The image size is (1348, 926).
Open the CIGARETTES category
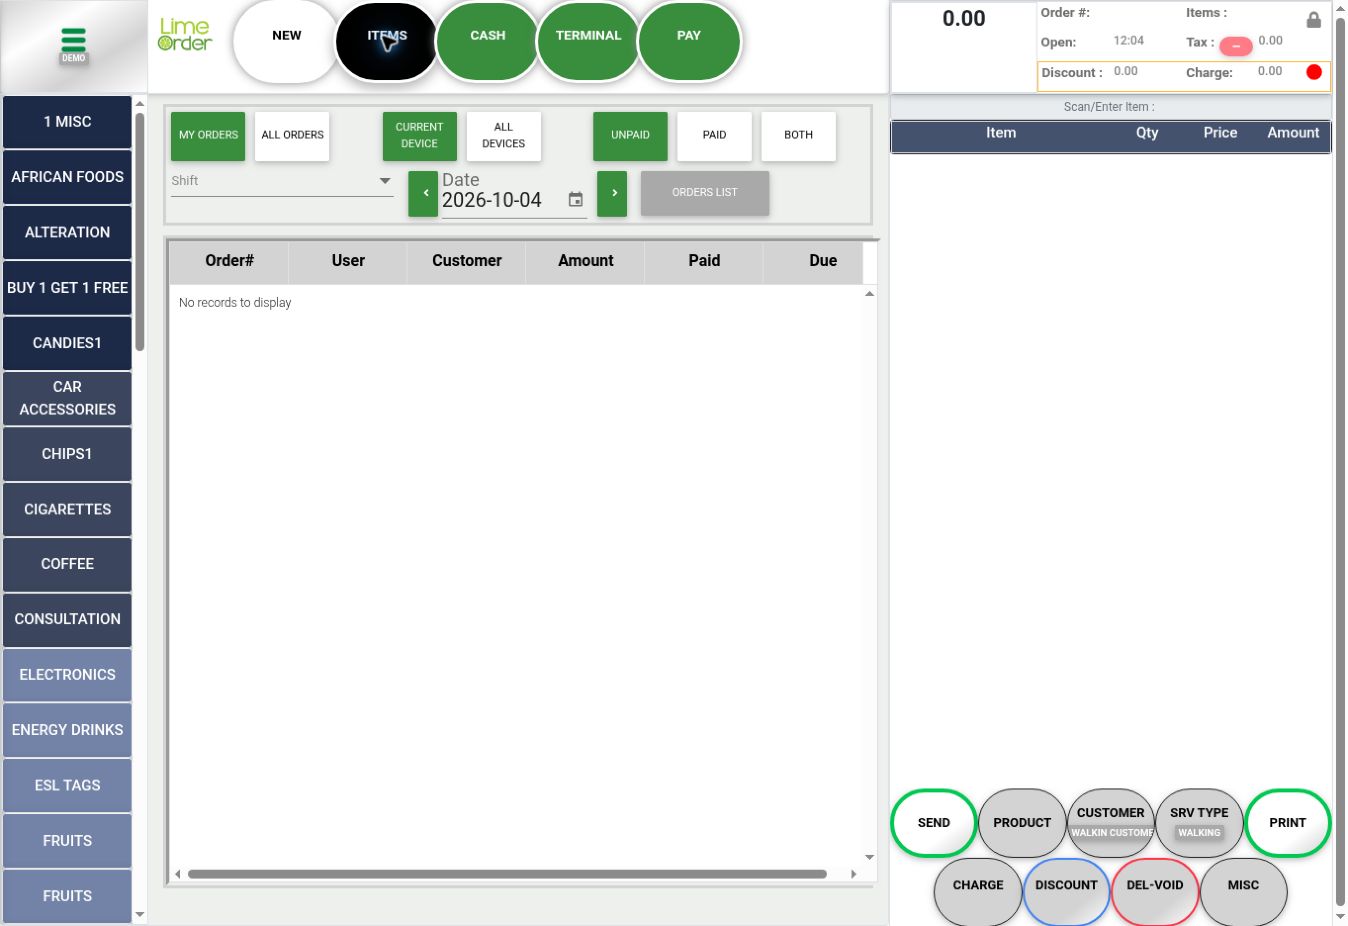67,509
